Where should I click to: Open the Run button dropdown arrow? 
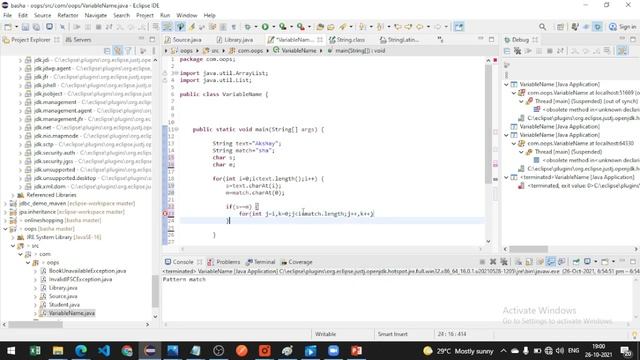273,27
